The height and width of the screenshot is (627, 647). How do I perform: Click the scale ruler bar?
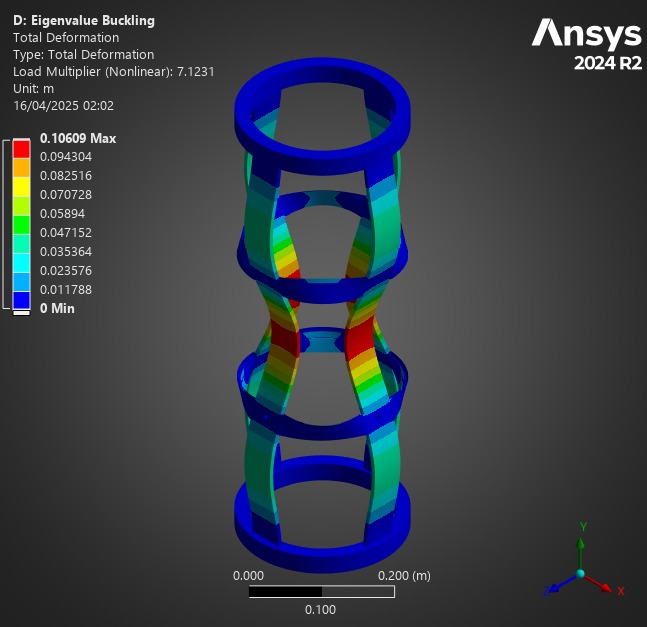(x=321, y=592)
